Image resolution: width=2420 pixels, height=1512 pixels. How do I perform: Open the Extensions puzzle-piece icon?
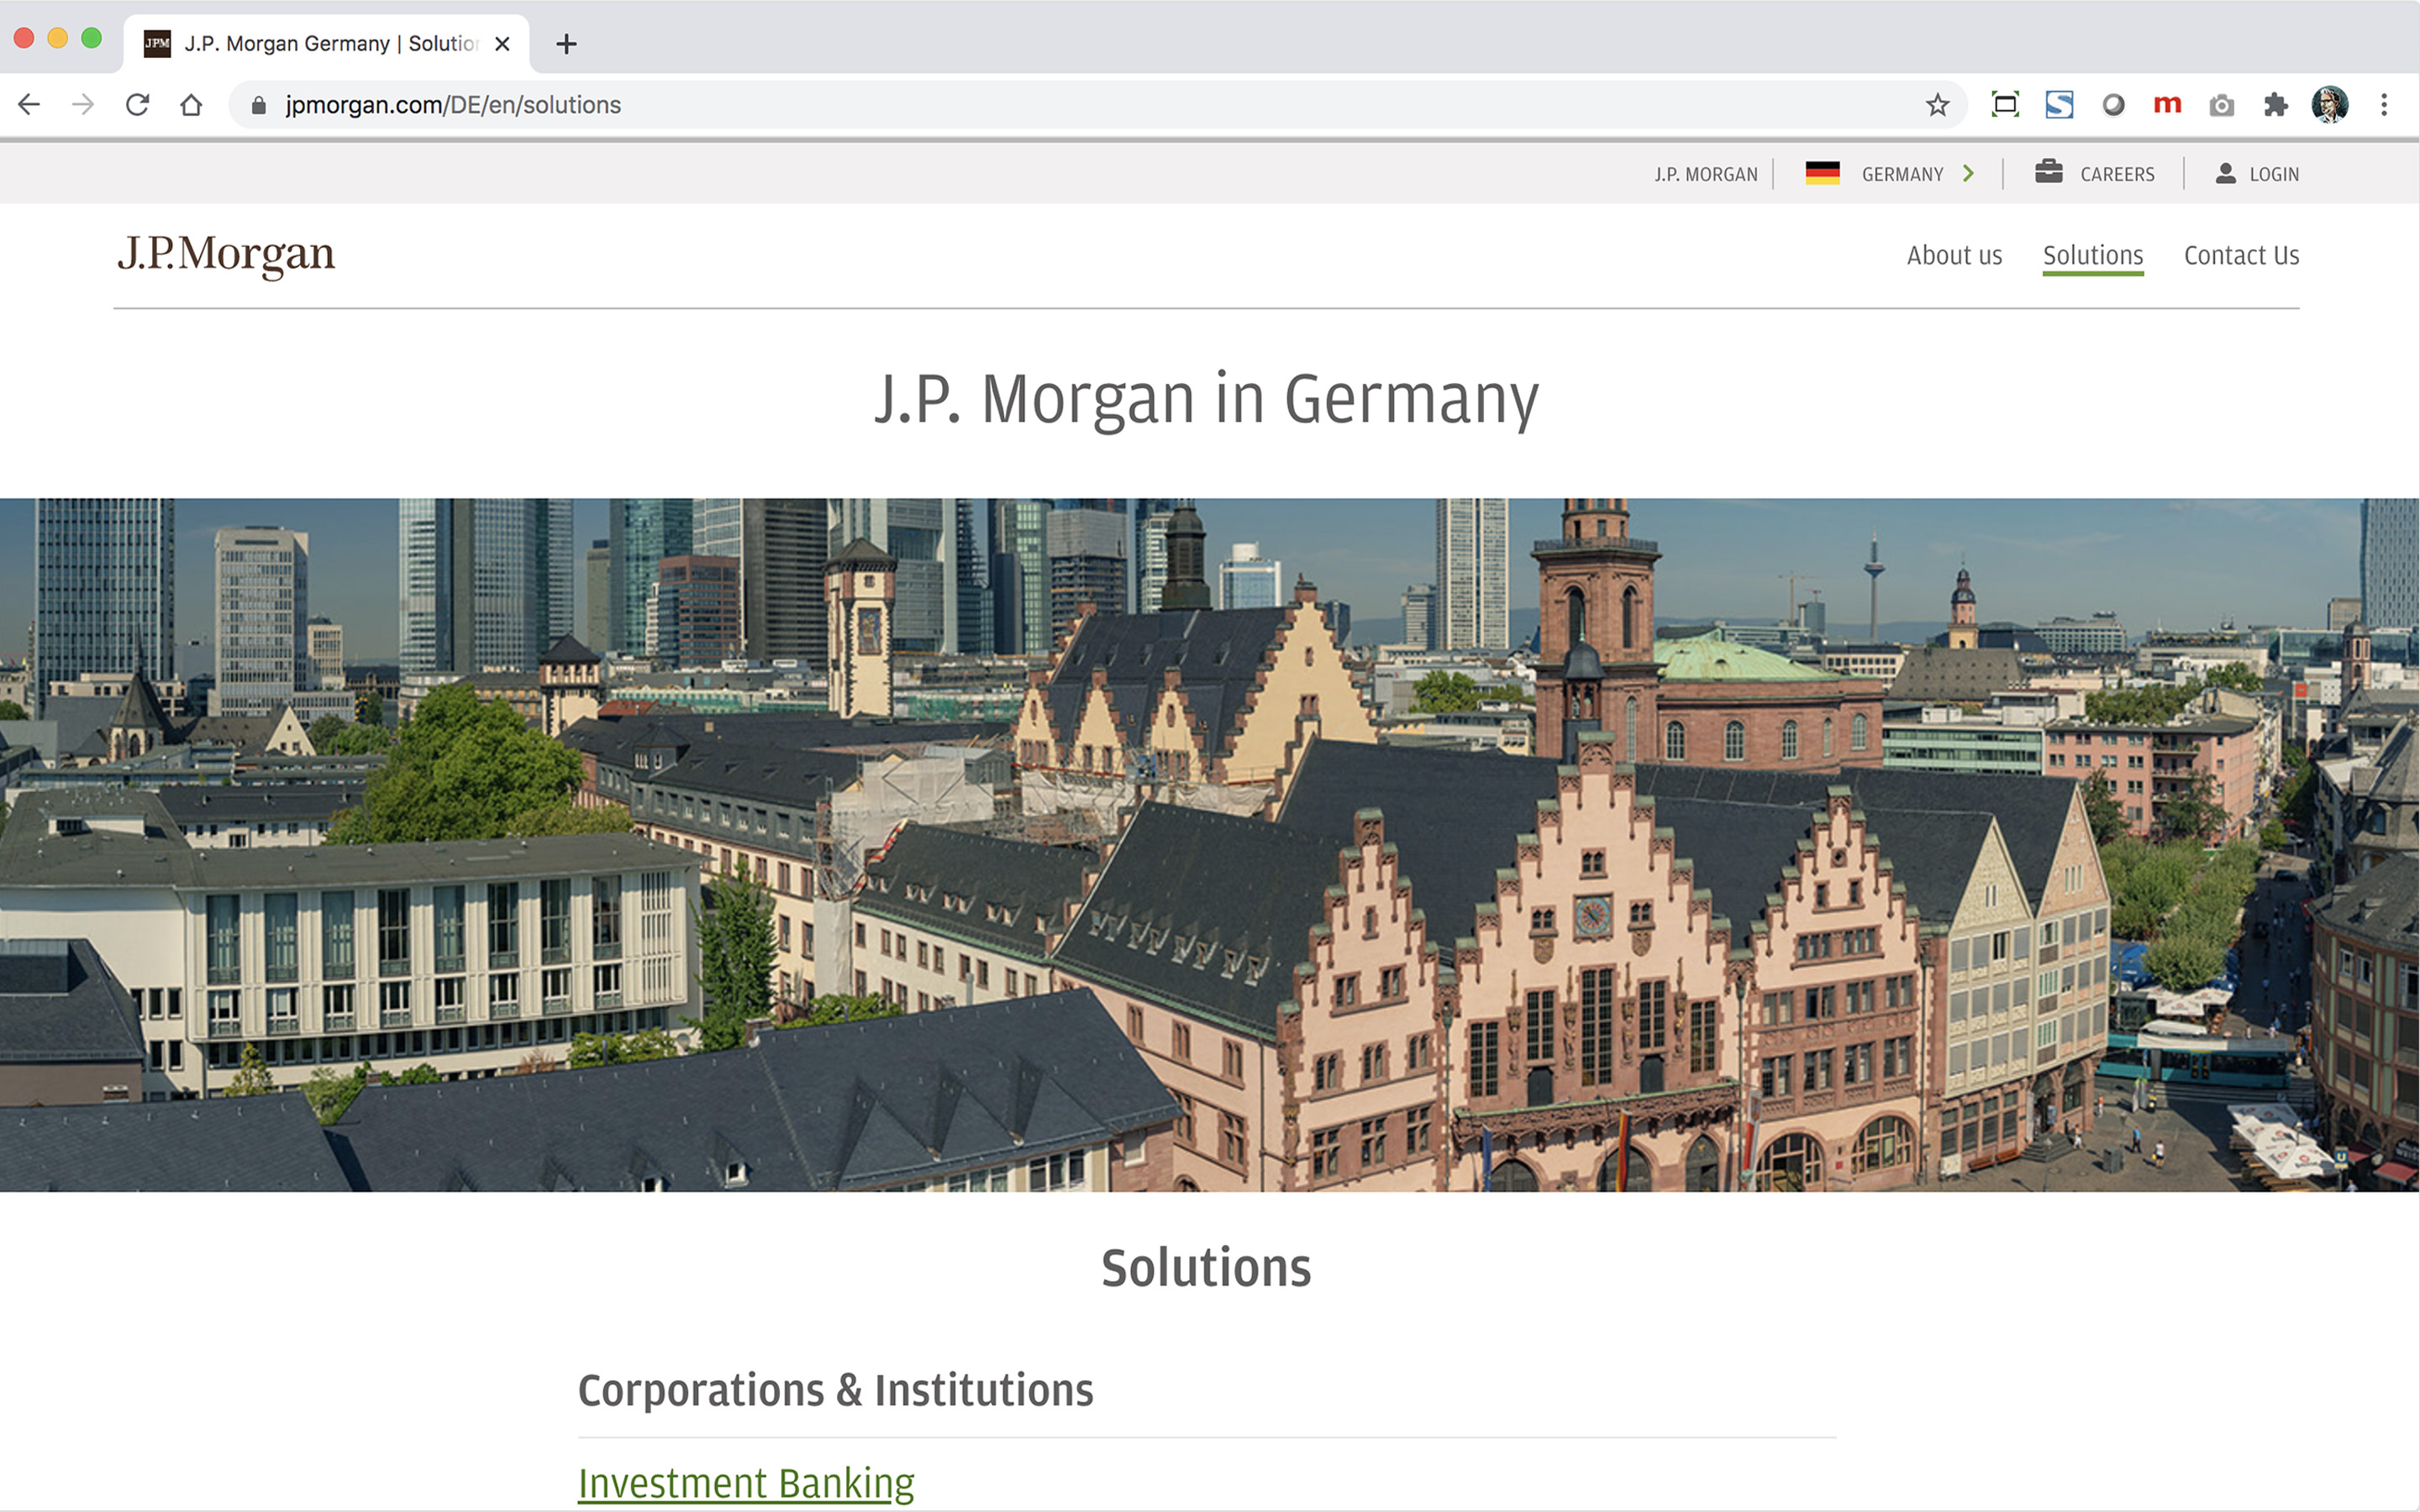click(2275, 105)
